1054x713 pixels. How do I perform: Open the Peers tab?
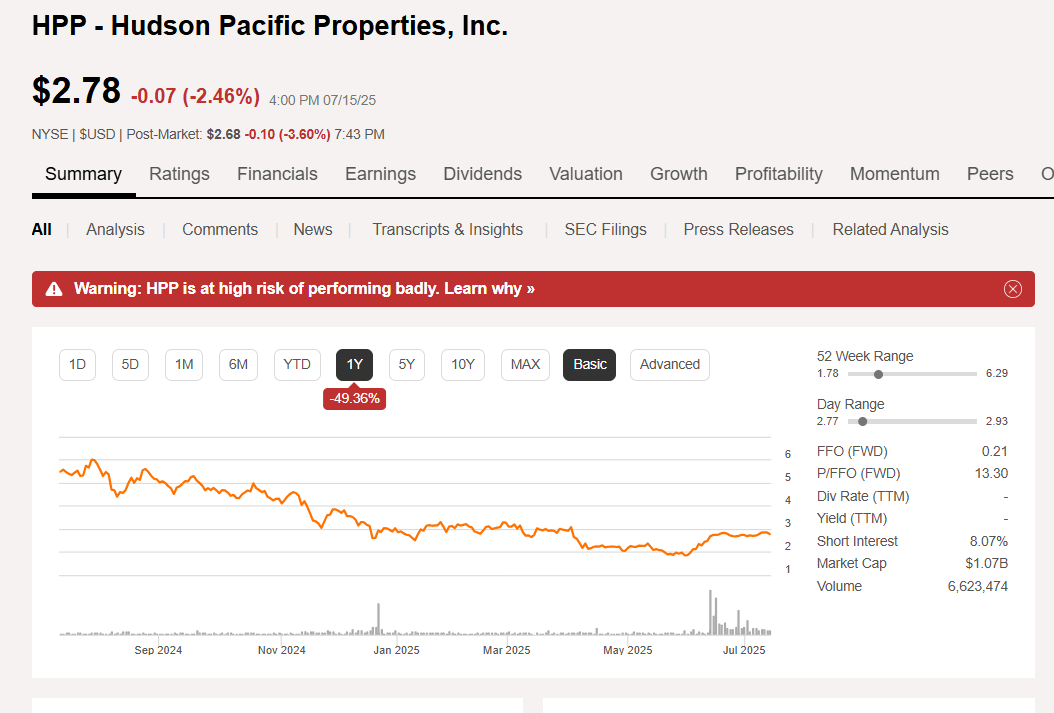point(989,173)
